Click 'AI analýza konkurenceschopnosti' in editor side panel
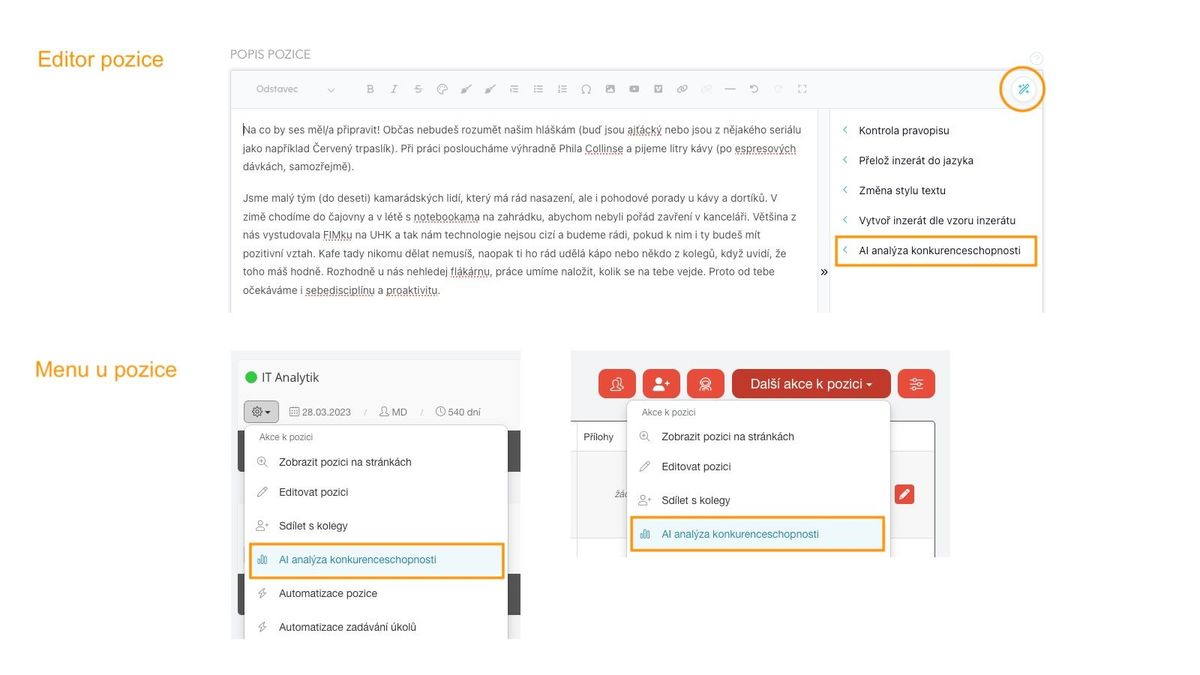Screen dimensions: 1200x675 (x=939, y=250)
